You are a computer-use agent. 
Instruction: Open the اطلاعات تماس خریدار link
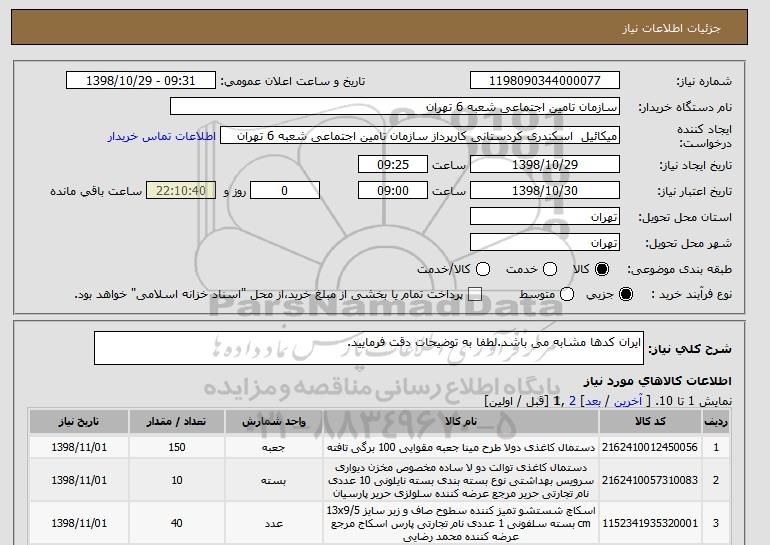(162, 136)
